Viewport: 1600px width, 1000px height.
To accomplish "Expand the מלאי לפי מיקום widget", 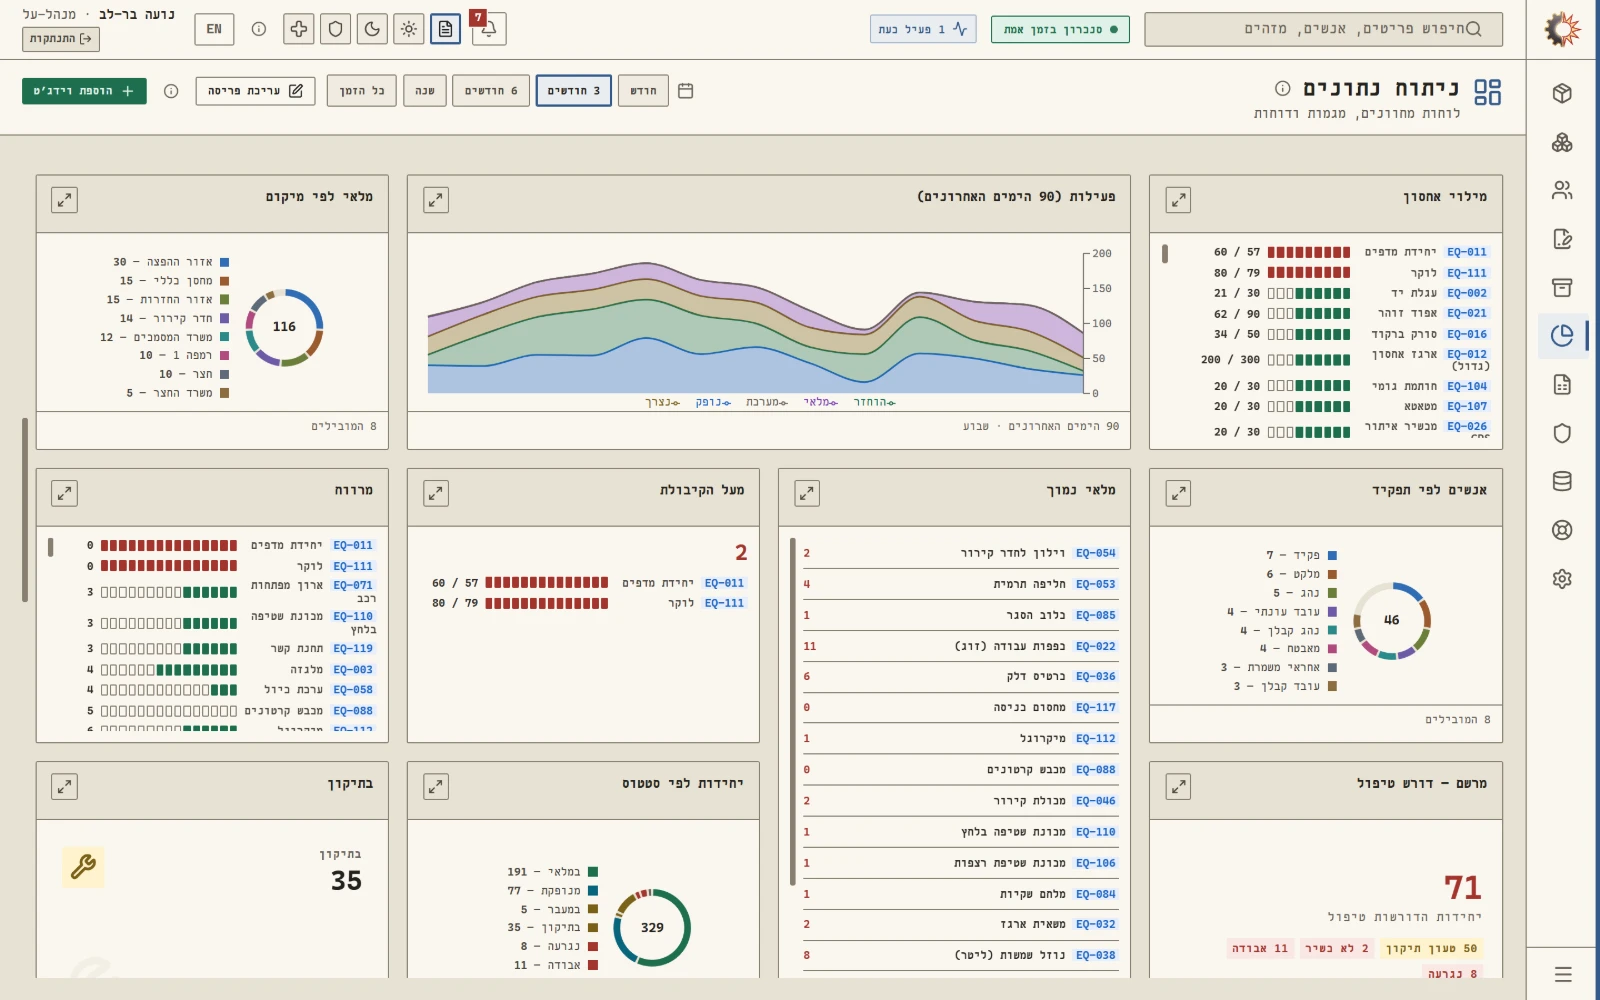I will [64, 200].
